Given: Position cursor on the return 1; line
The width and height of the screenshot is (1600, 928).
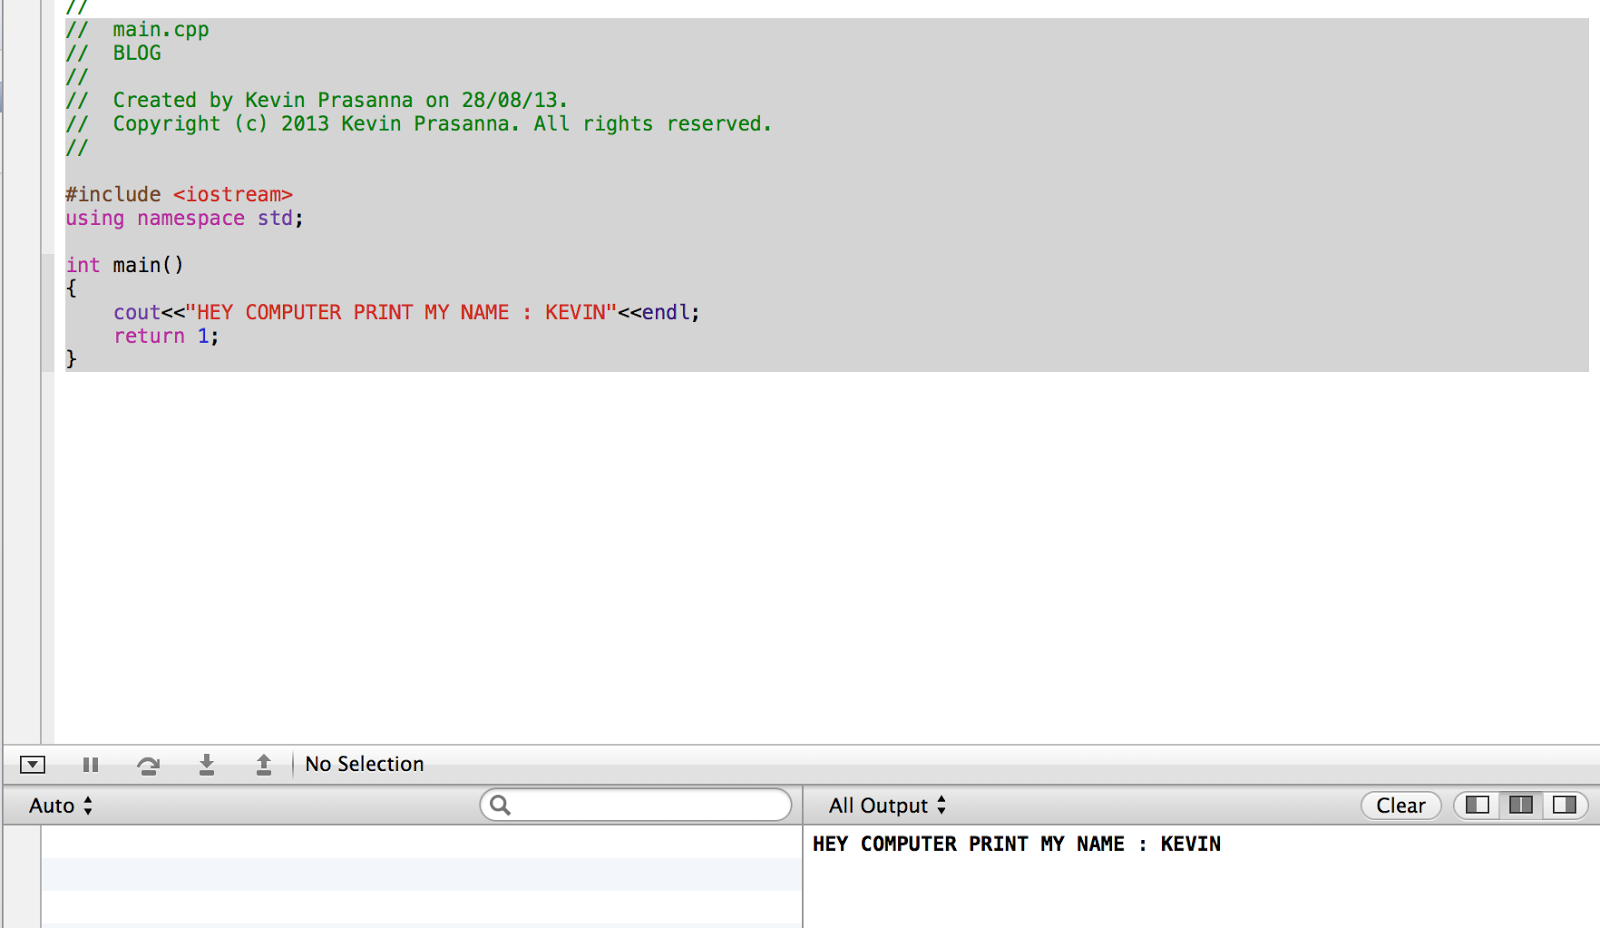Looking at the screenshot, I should point(165,336).
